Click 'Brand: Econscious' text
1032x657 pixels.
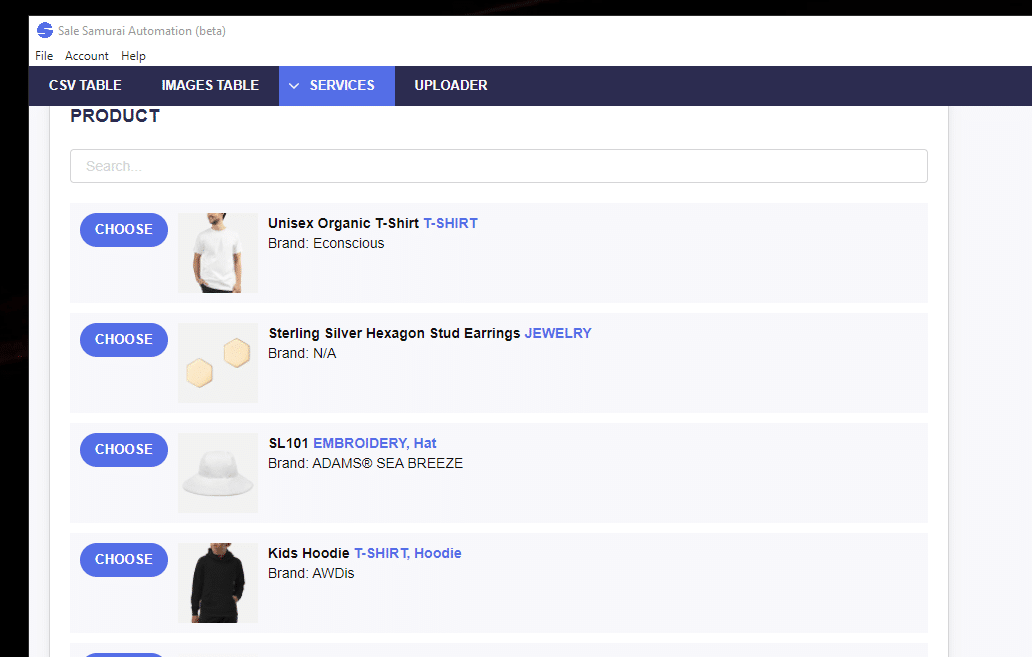(x=326, y=243)
